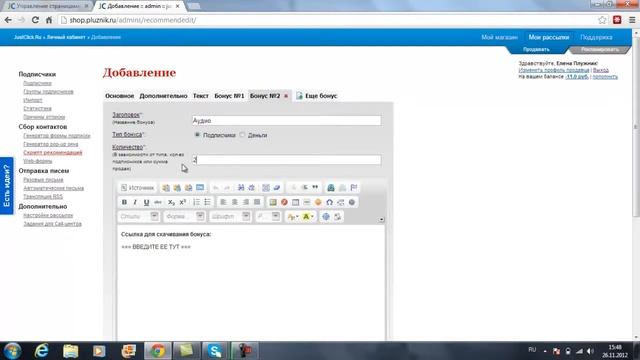This screenshot has height=360, width=640.
Task: Justify text in editor
Action: click(257, 202)
